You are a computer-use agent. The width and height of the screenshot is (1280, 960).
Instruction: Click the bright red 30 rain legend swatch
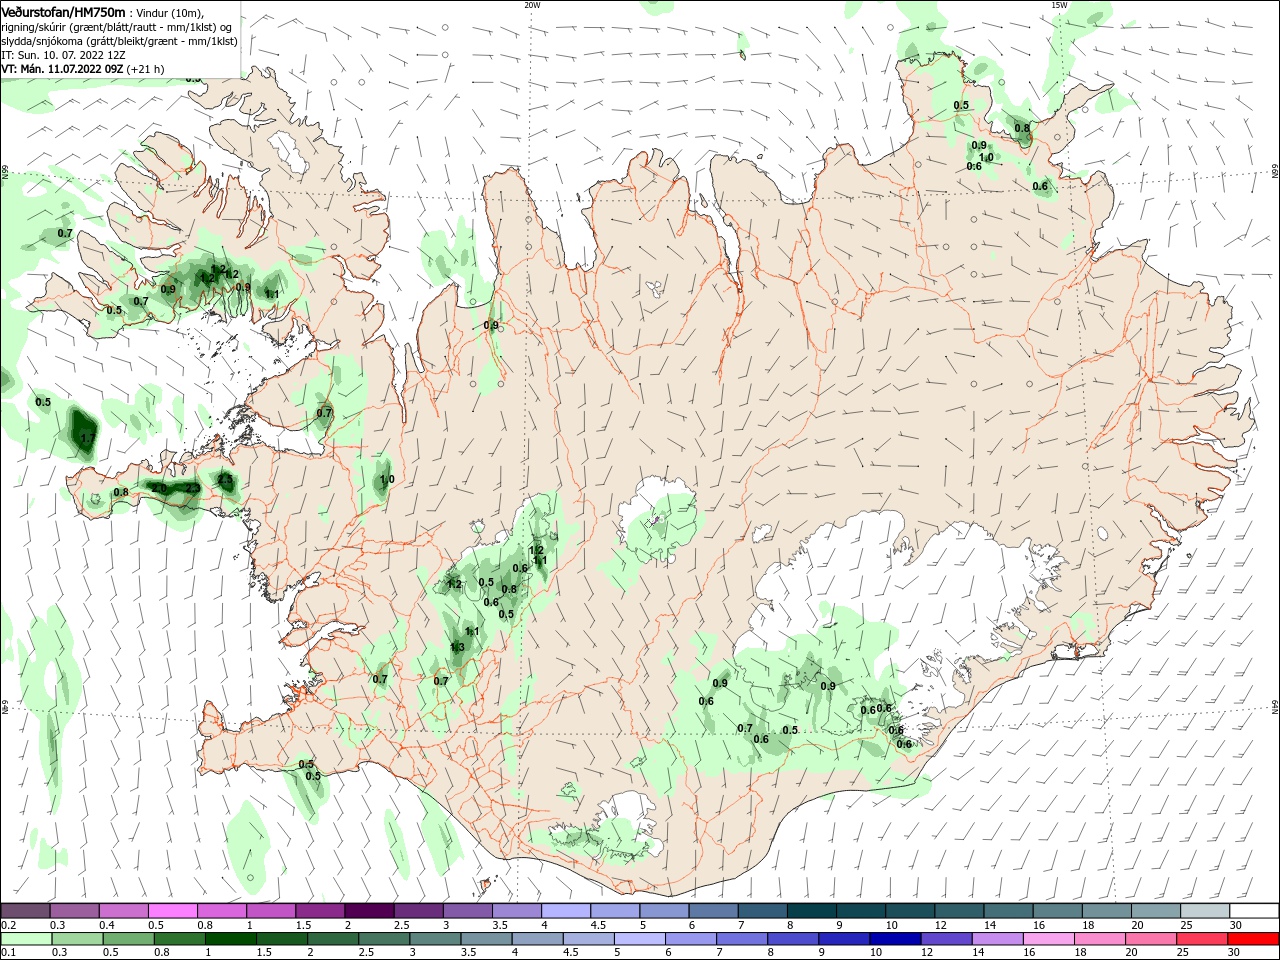1253,939
